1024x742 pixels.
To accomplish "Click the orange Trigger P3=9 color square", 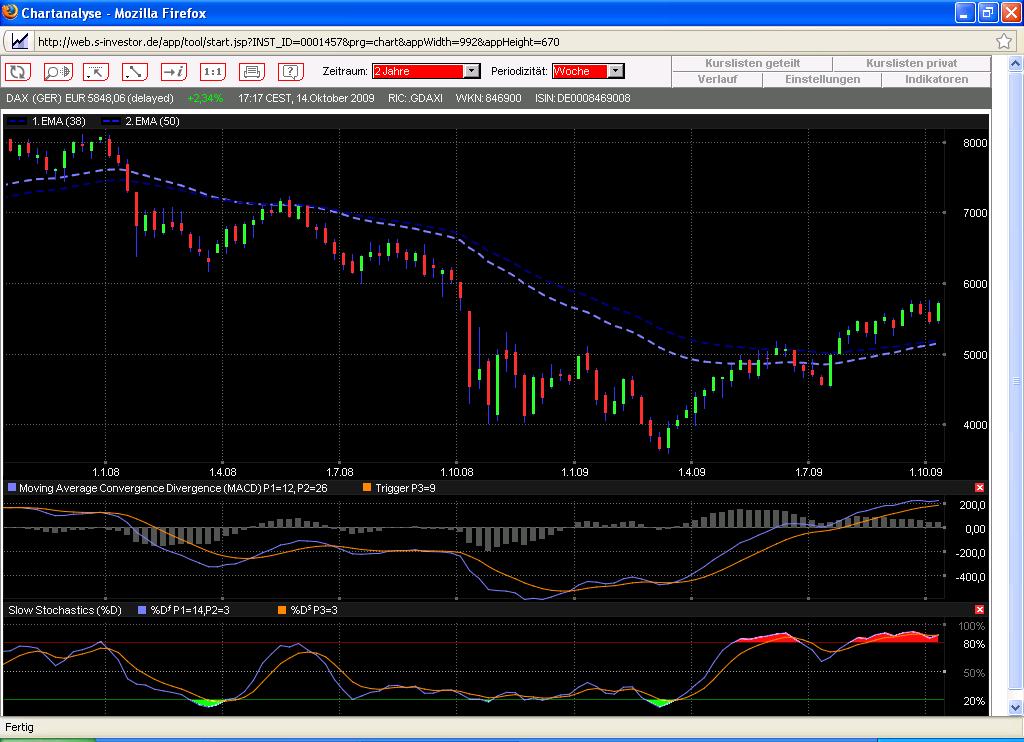I will click(x=367, y=488).
